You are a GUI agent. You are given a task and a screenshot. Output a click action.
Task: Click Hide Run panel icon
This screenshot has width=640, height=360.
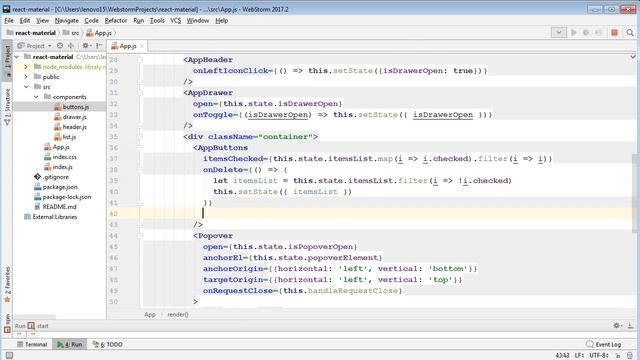pos(630,325)
